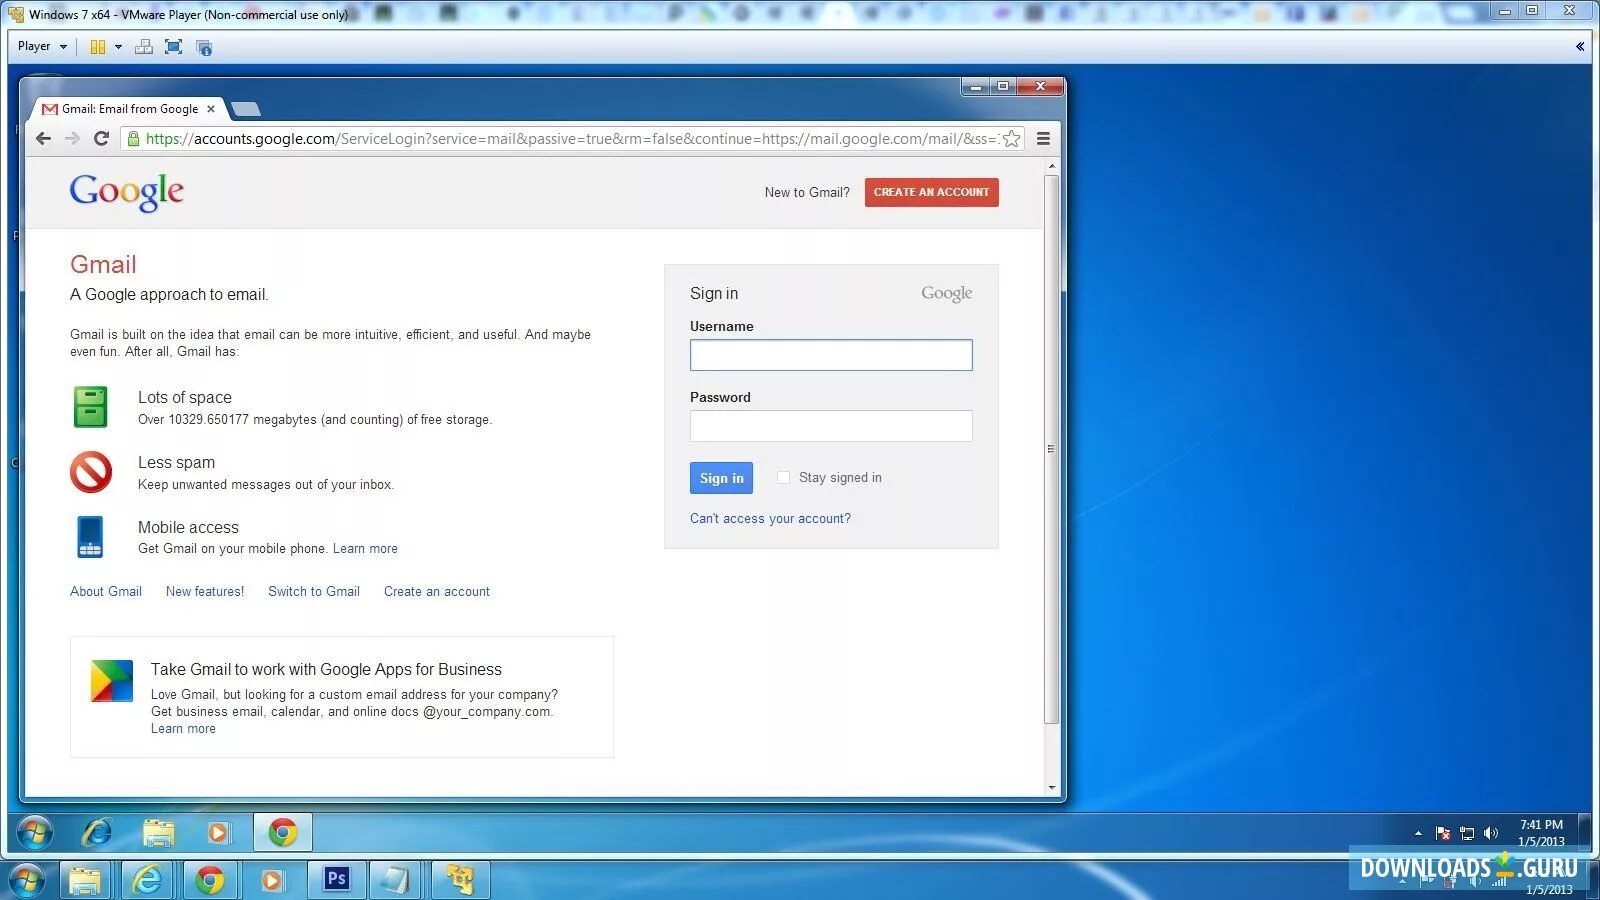Viewport: 1600px width, 900px height.
Task: Reload the Gmail page
Action: click(101, 138)
